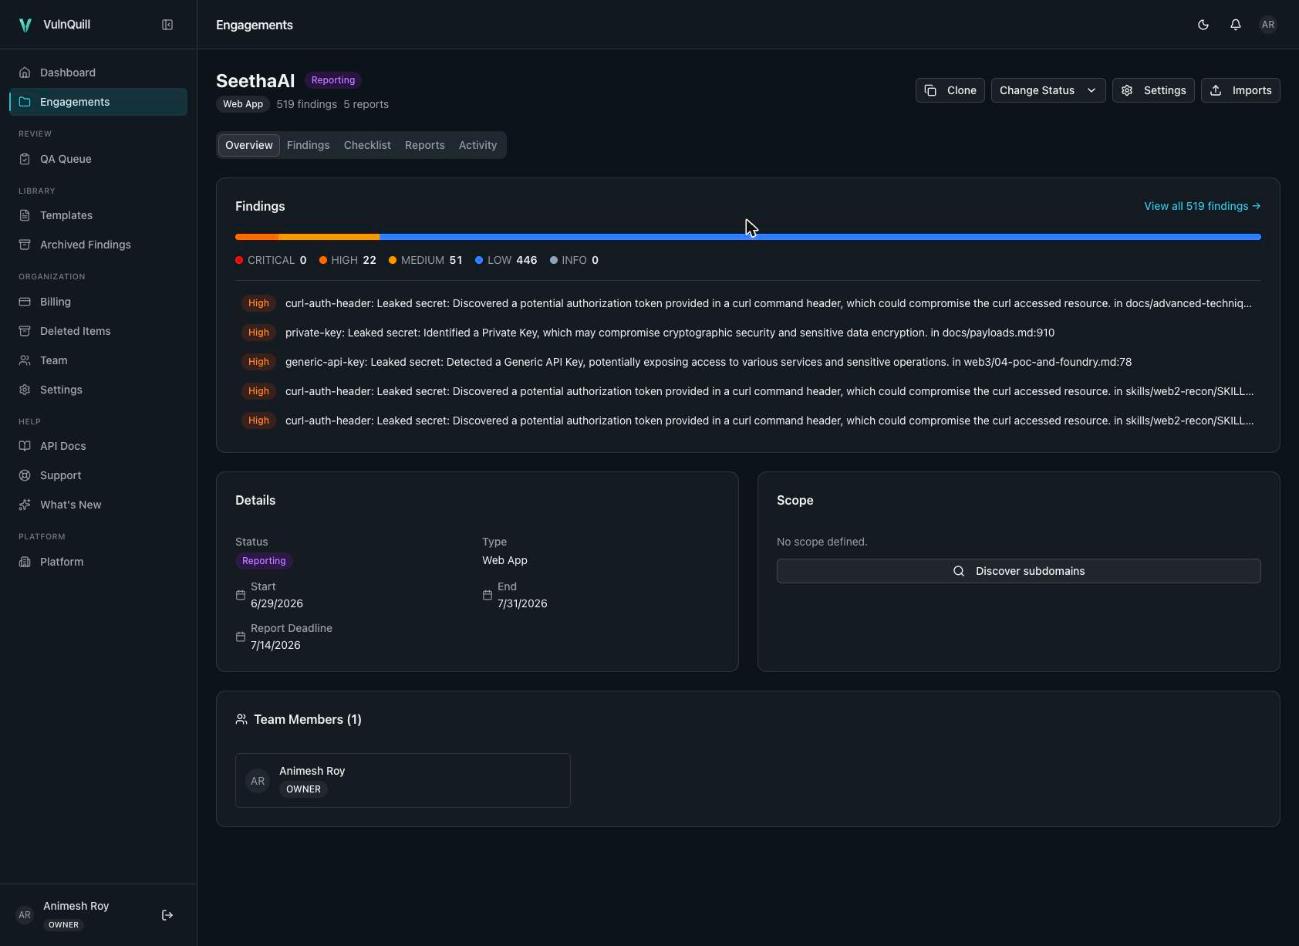Click the engagement Settings button
This screenshot has width=1299, height=946.
click(1153, 90)
